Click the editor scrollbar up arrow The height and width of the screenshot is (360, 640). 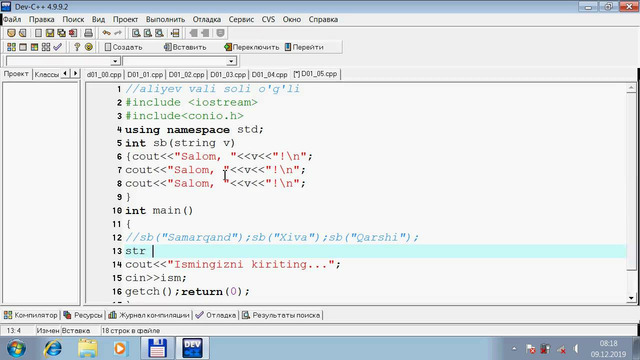point(631,88)
